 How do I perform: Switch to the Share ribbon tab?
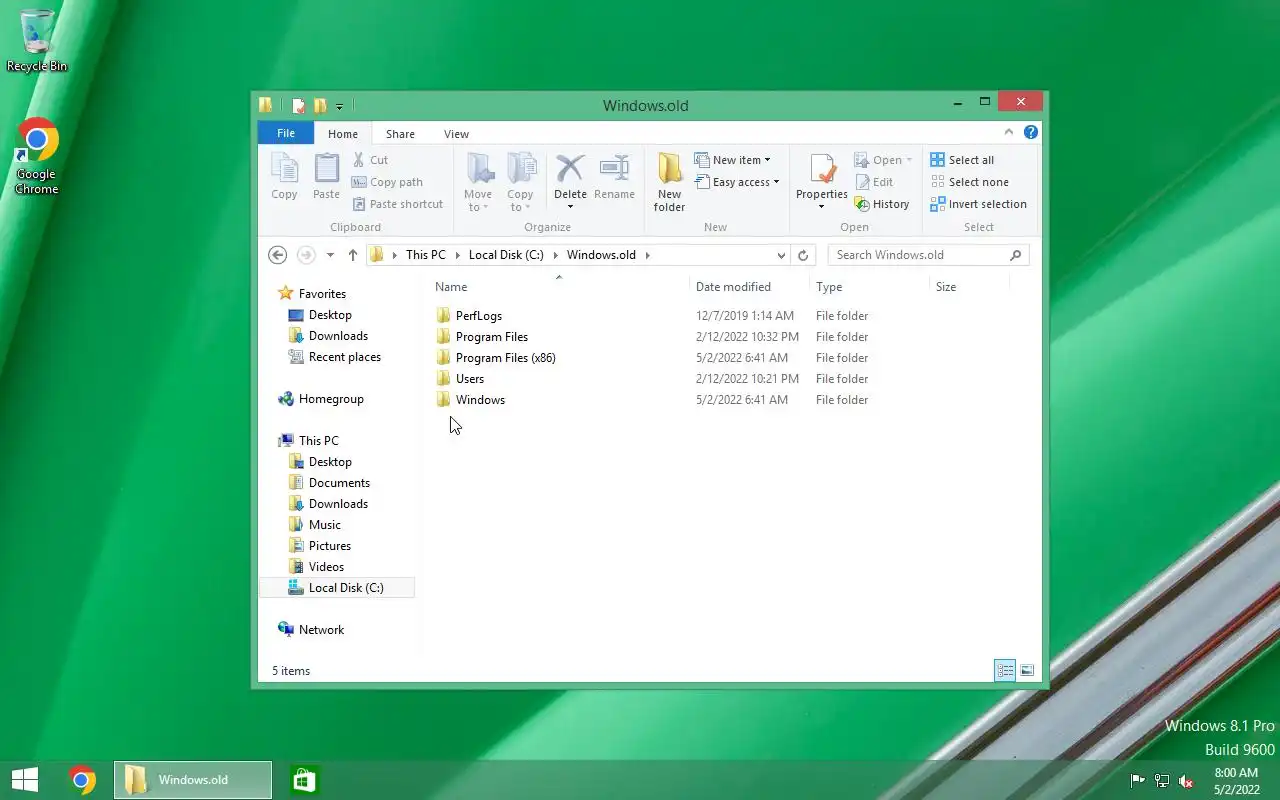[400, 134]
